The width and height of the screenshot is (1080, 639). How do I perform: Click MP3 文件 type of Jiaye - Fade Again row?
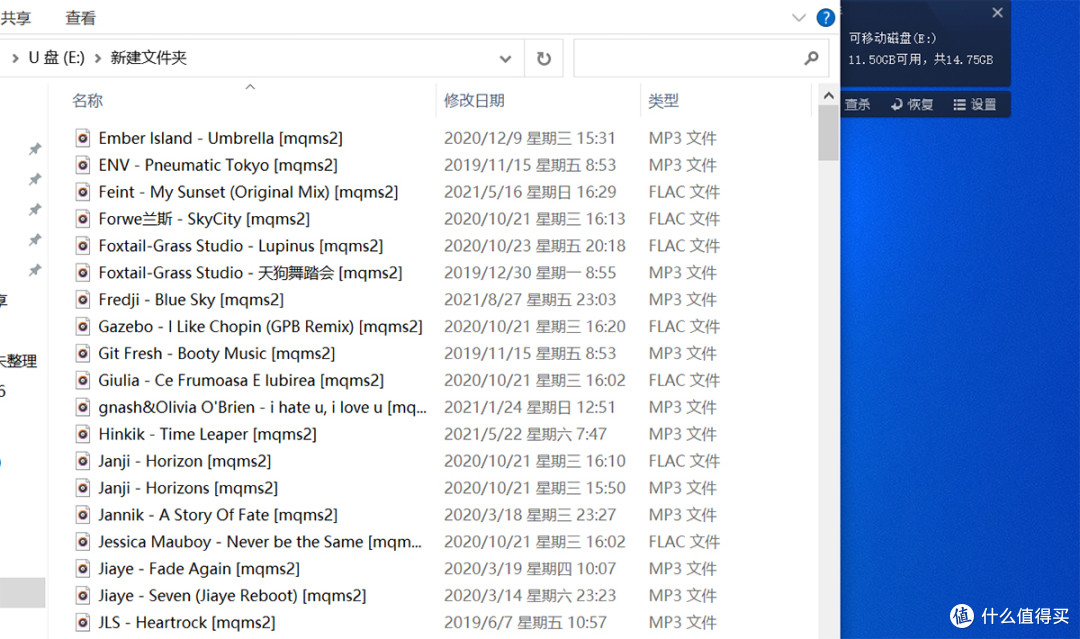(x=683, y=568)
